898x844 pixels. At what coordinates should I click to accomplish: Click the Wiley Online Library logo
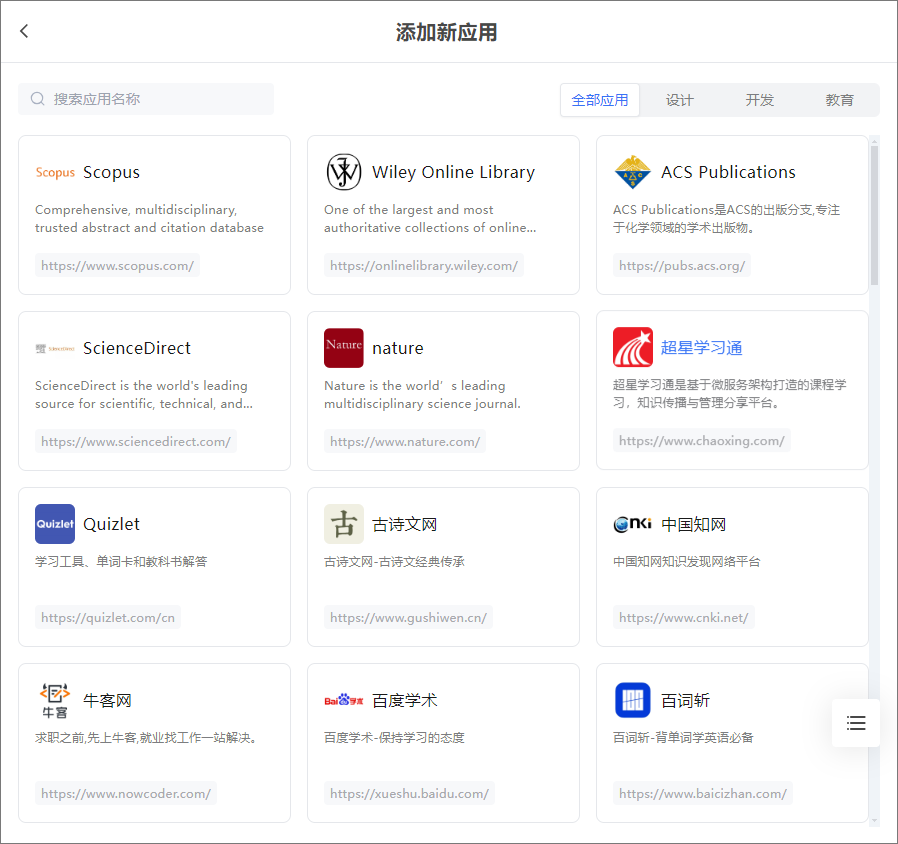344,172
